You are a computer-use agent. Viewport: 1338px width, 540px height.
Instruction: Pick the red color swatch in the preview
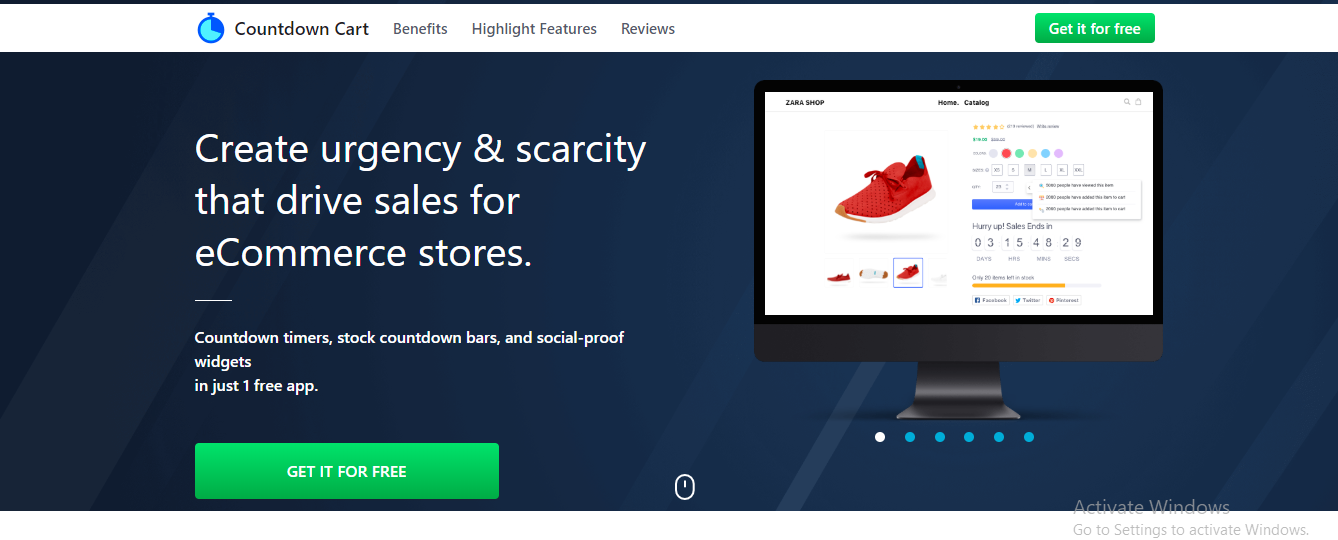pyautogui.click(x=1006, y=153)
